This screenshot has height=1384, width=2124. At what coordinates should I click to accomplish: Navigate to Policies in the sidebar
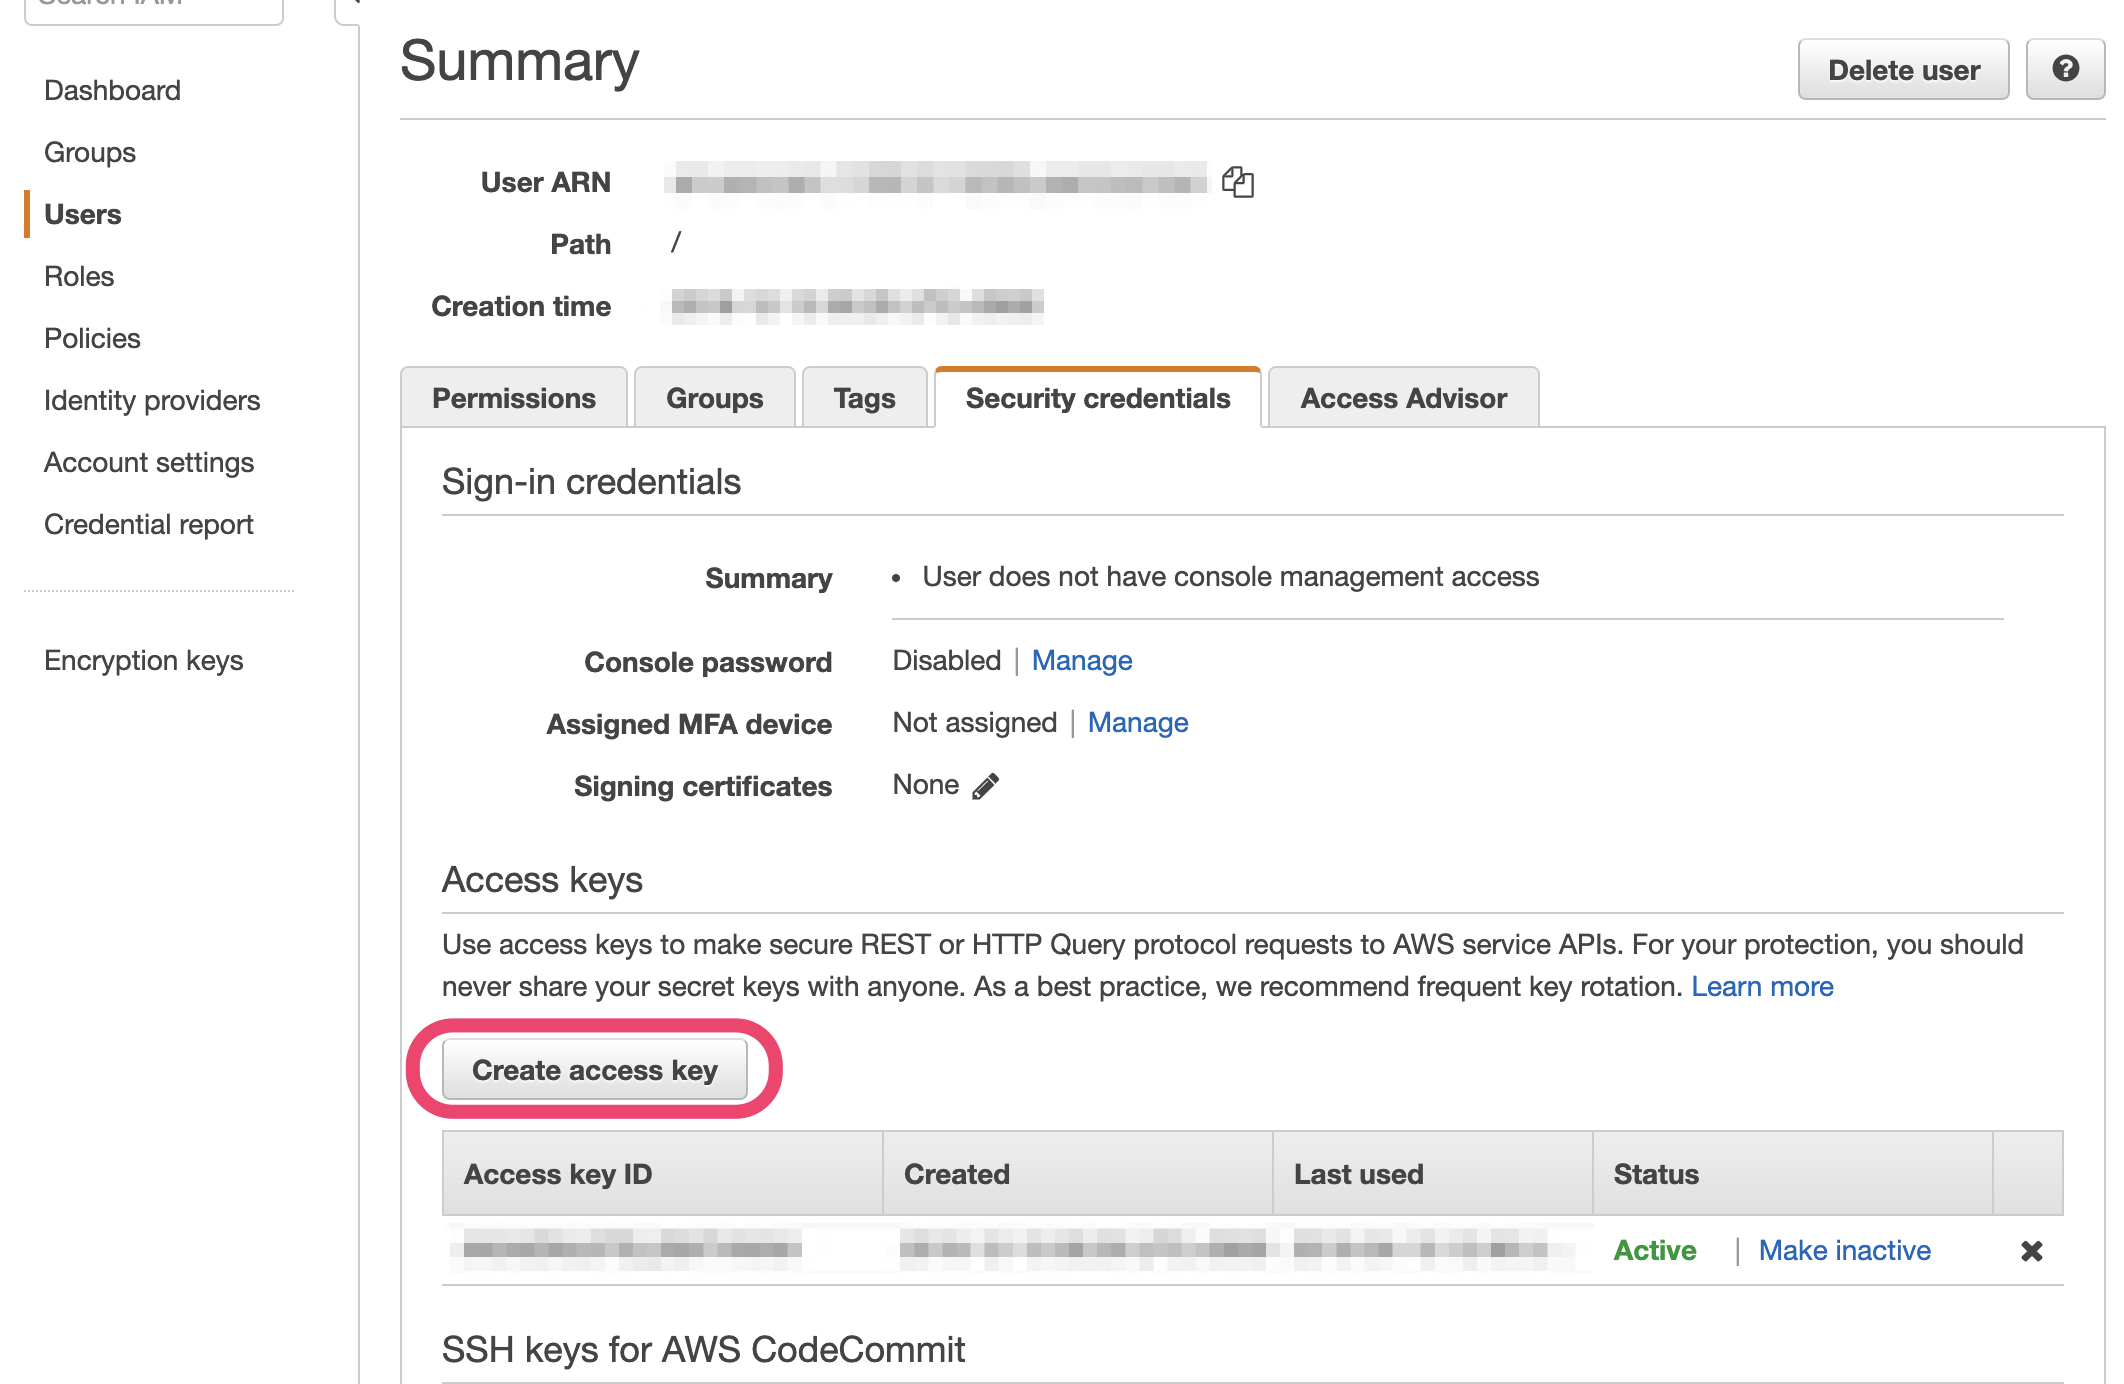coord(92,339)
